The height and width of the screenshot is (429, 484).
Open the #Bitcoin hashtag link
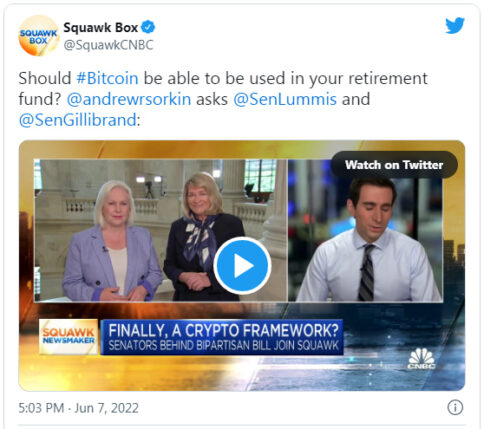tap(107, 78)
